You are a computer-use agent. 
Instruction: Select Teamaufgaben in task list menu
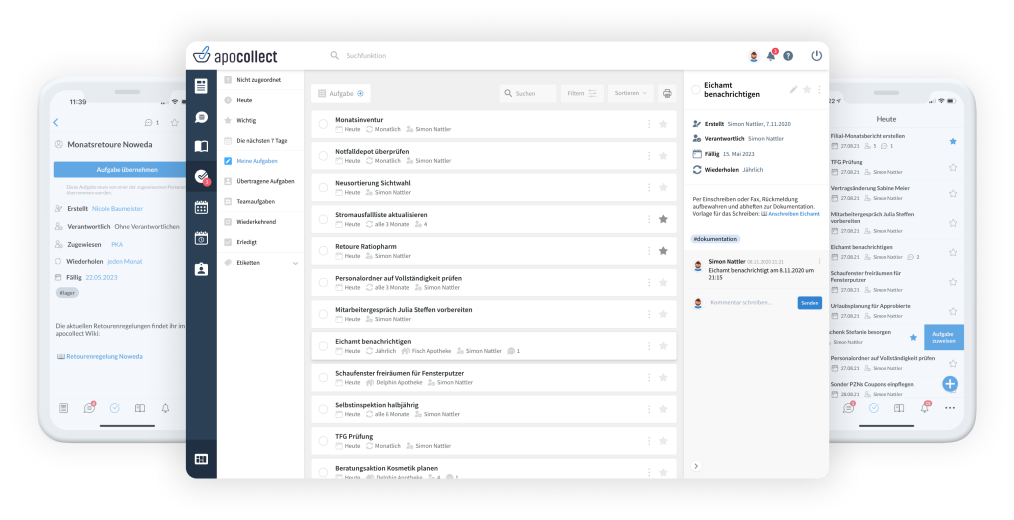tap(255, 201)
